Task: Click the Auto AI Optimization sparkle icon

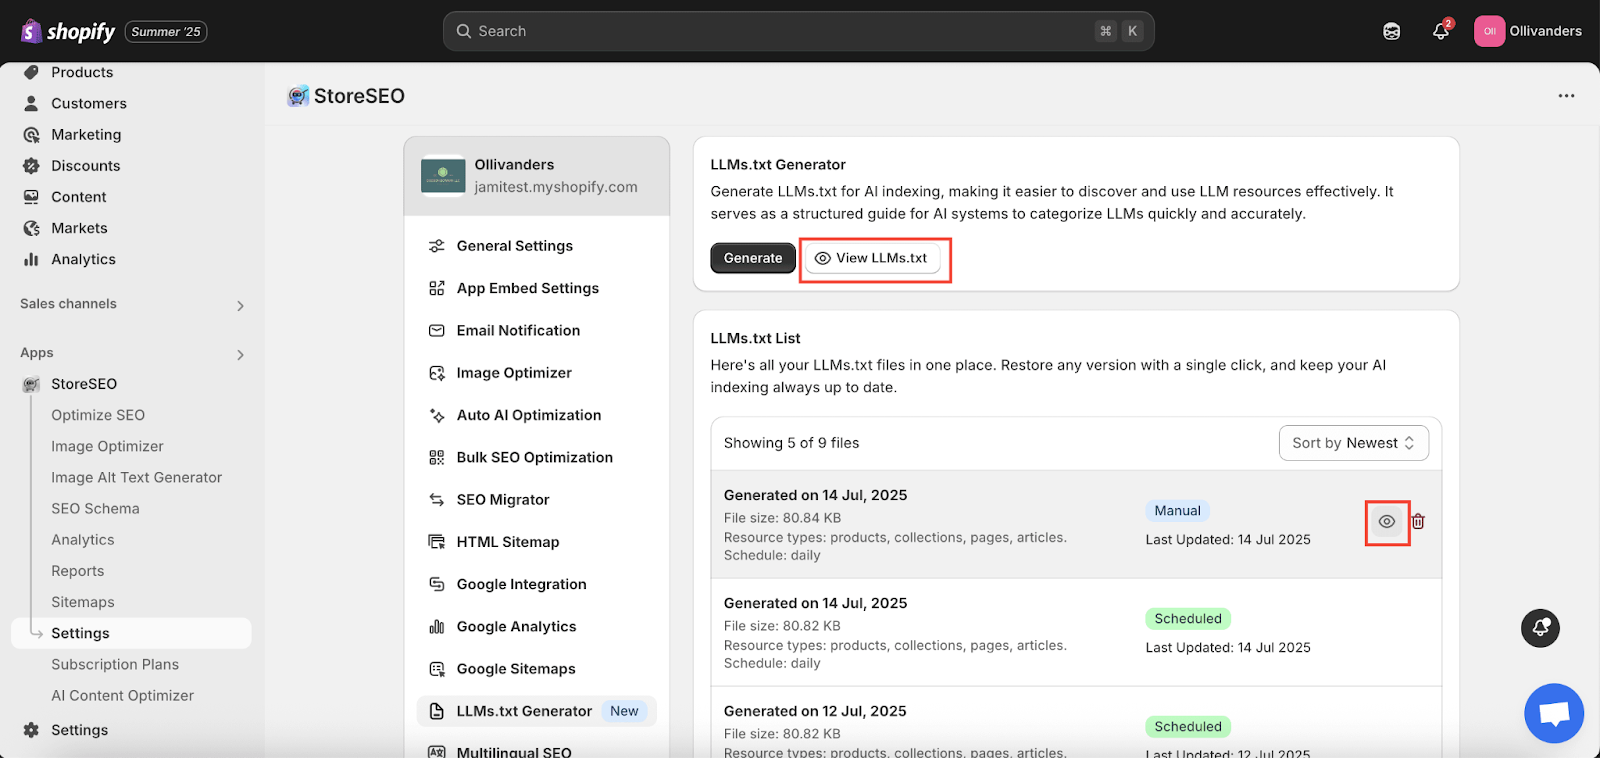Action: tap(437, 415)
